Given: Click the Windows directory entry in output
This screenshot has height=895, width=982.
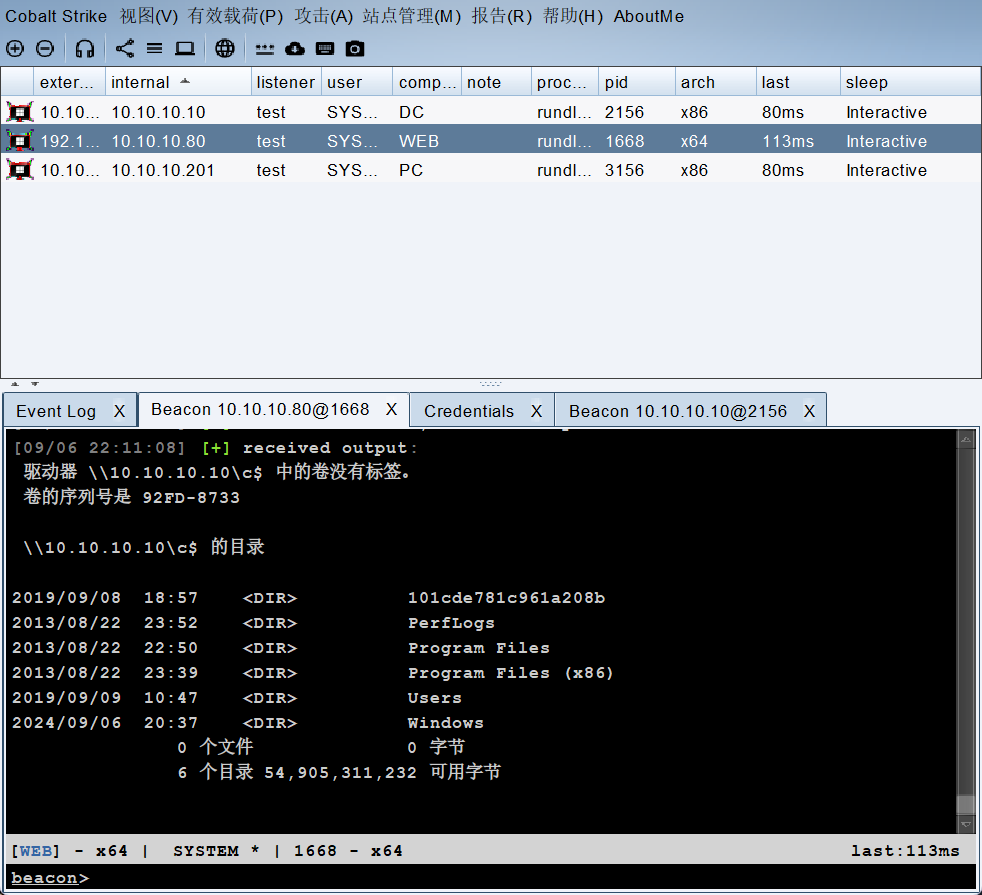Looking at the screenshot, I should pyautogui.click(x=445, y=723).
